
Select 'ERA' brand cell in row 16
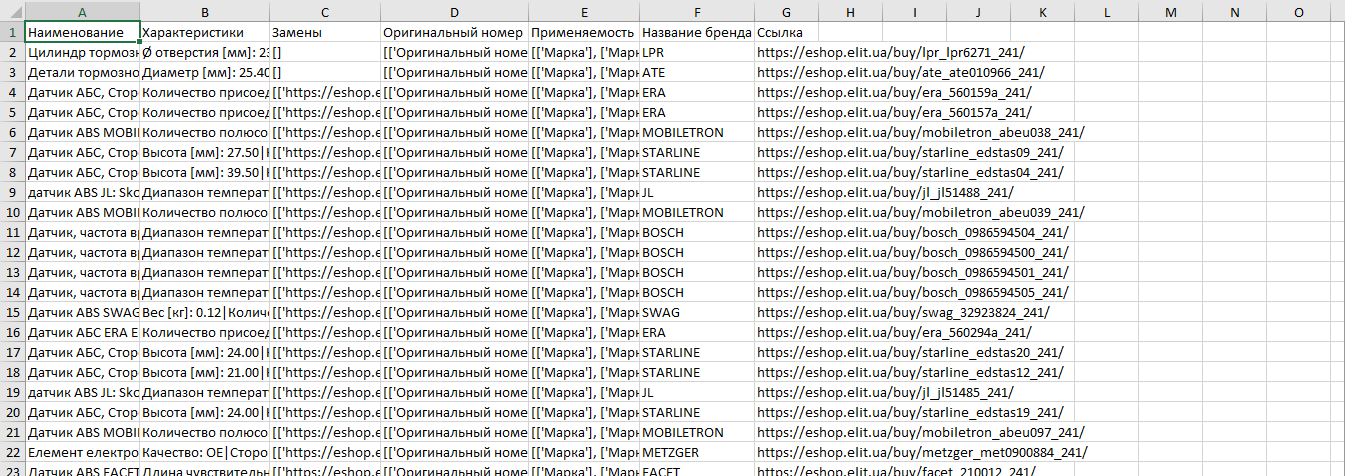(x=696, y=332)
